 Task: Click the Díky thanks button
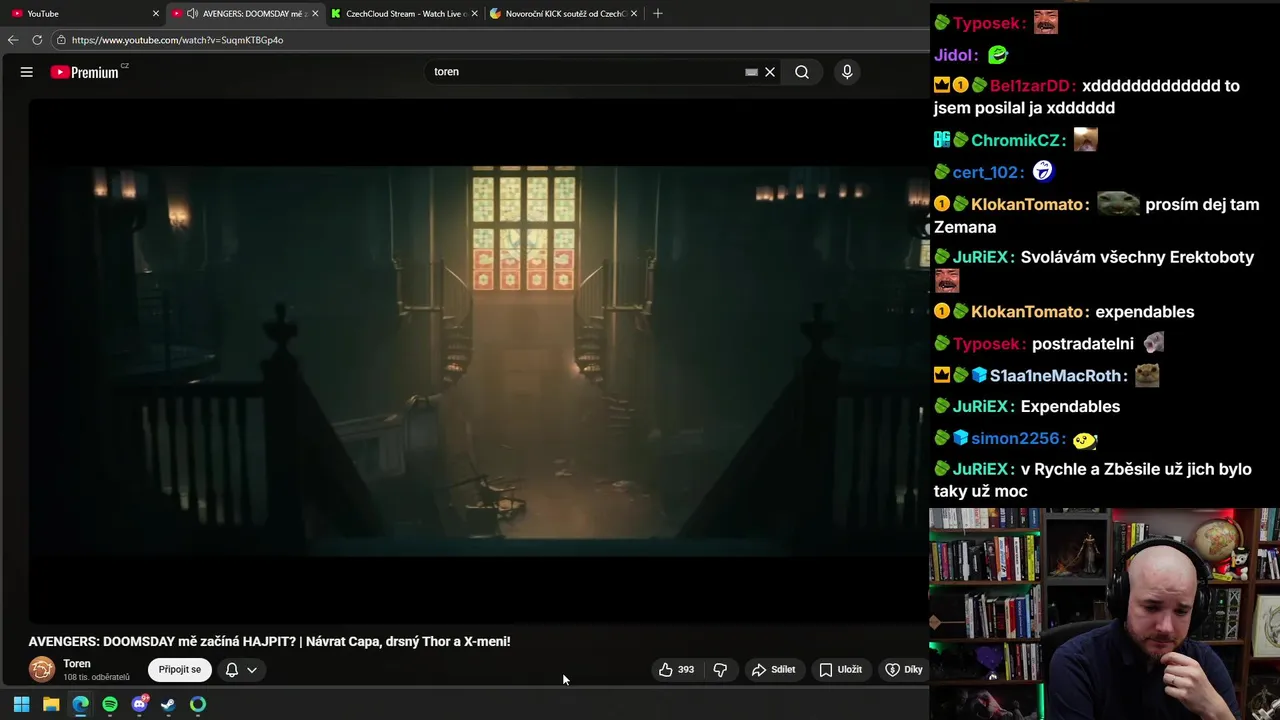click(x=903, y=670)
